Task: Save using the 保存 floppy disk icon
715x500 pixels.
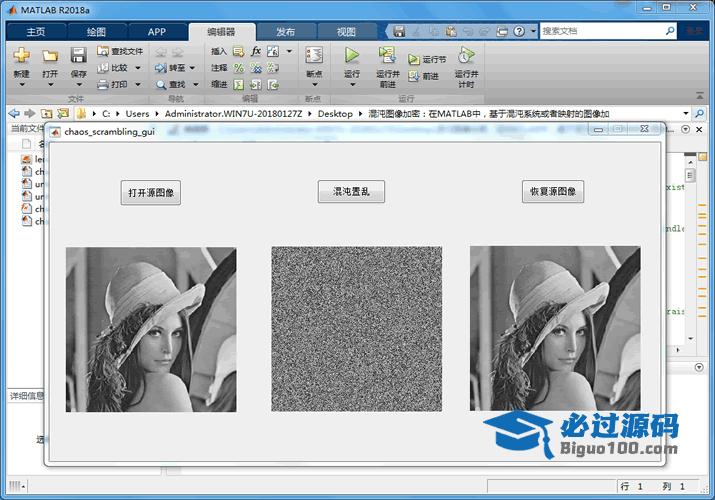Action: (78, 56)
